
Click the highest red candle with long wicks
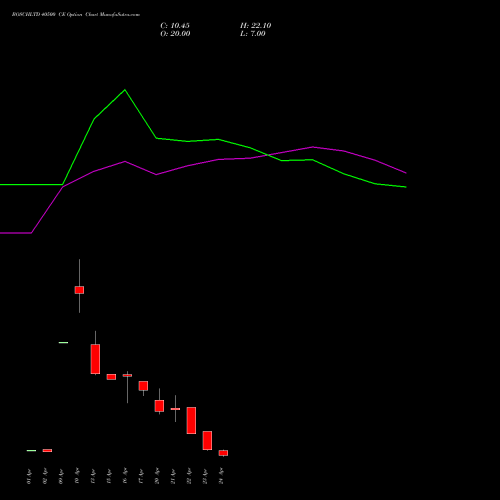[x=79, y=290]
